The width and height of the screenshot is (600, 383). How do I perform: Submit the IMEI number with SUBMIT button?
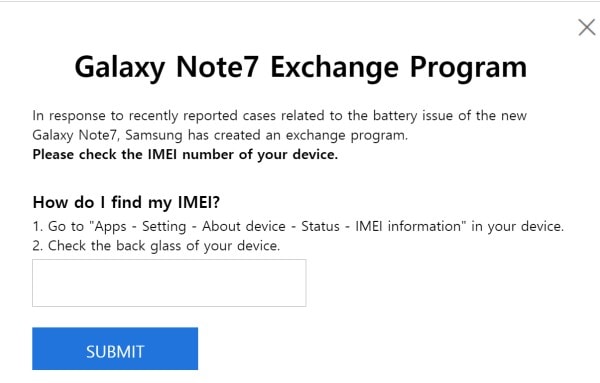[x=115, y=349]
